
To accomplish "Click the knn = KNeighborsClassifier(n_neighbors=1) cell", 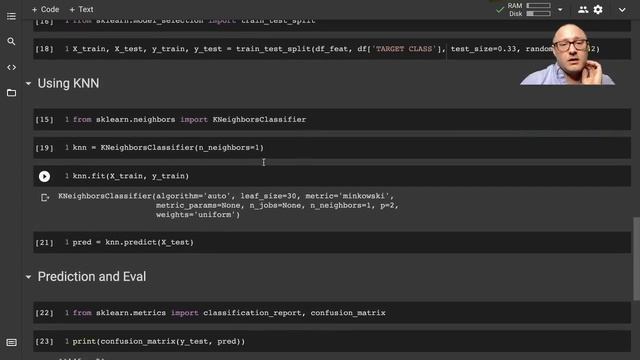I will click(x=332, y=148).
